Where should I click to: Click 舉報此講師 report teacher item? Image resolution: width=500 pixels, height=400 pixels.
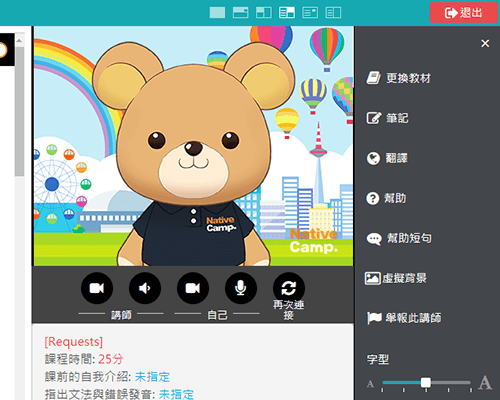tap(404, 318)
